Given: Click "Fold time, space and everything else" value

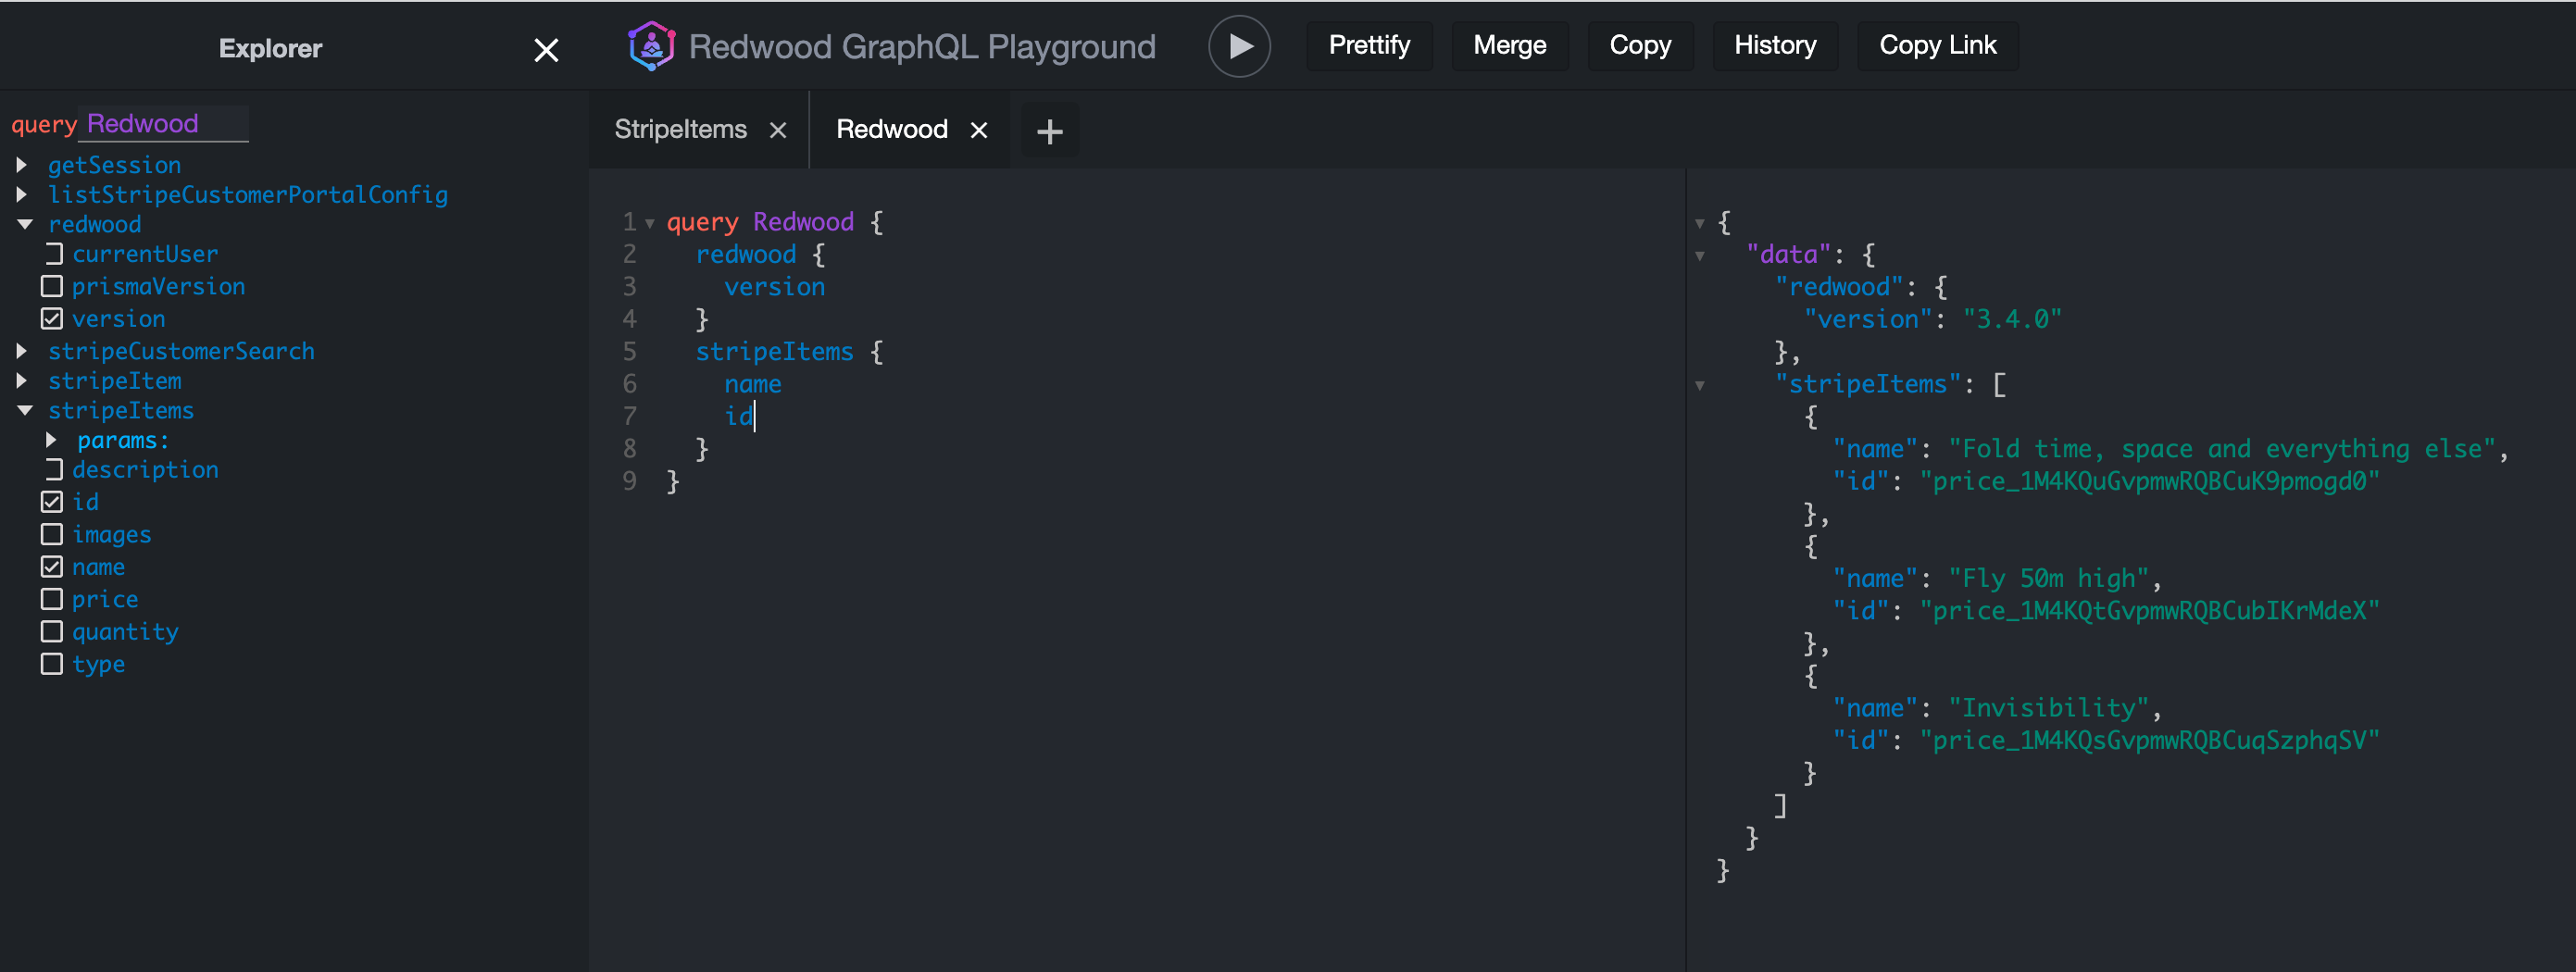Looking at the screenshot, I should 2222,449.
